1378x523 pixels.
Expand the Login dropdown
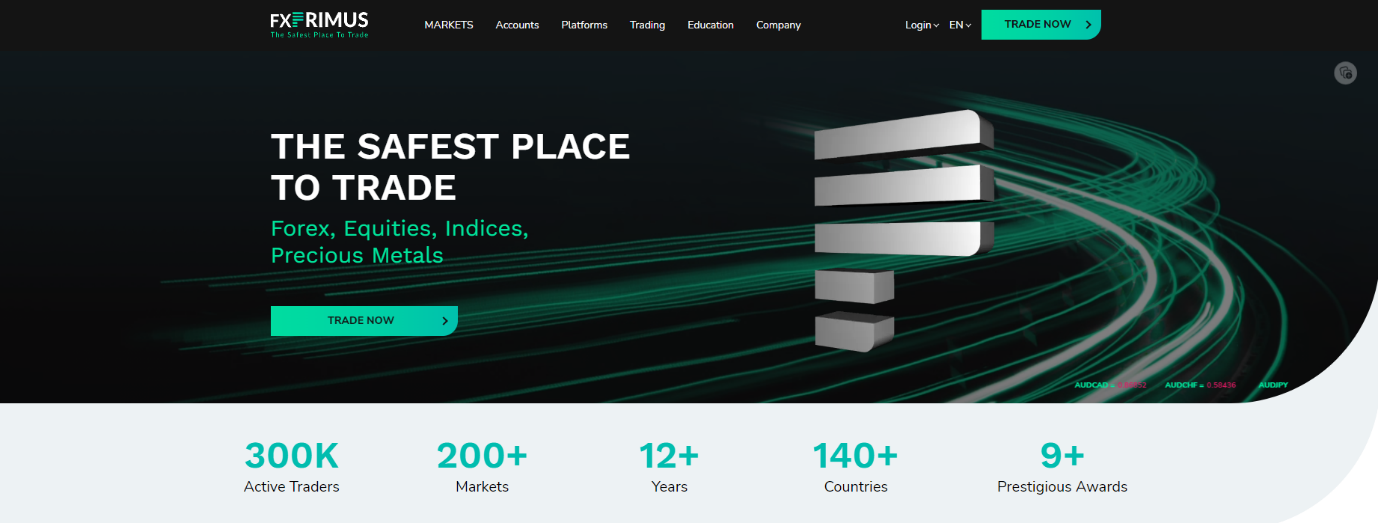[921, 25]
